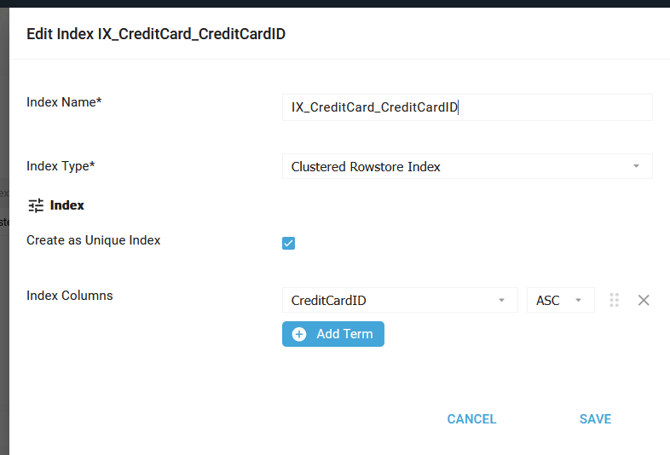Click the Create as Unique Index label

point(93,240)
